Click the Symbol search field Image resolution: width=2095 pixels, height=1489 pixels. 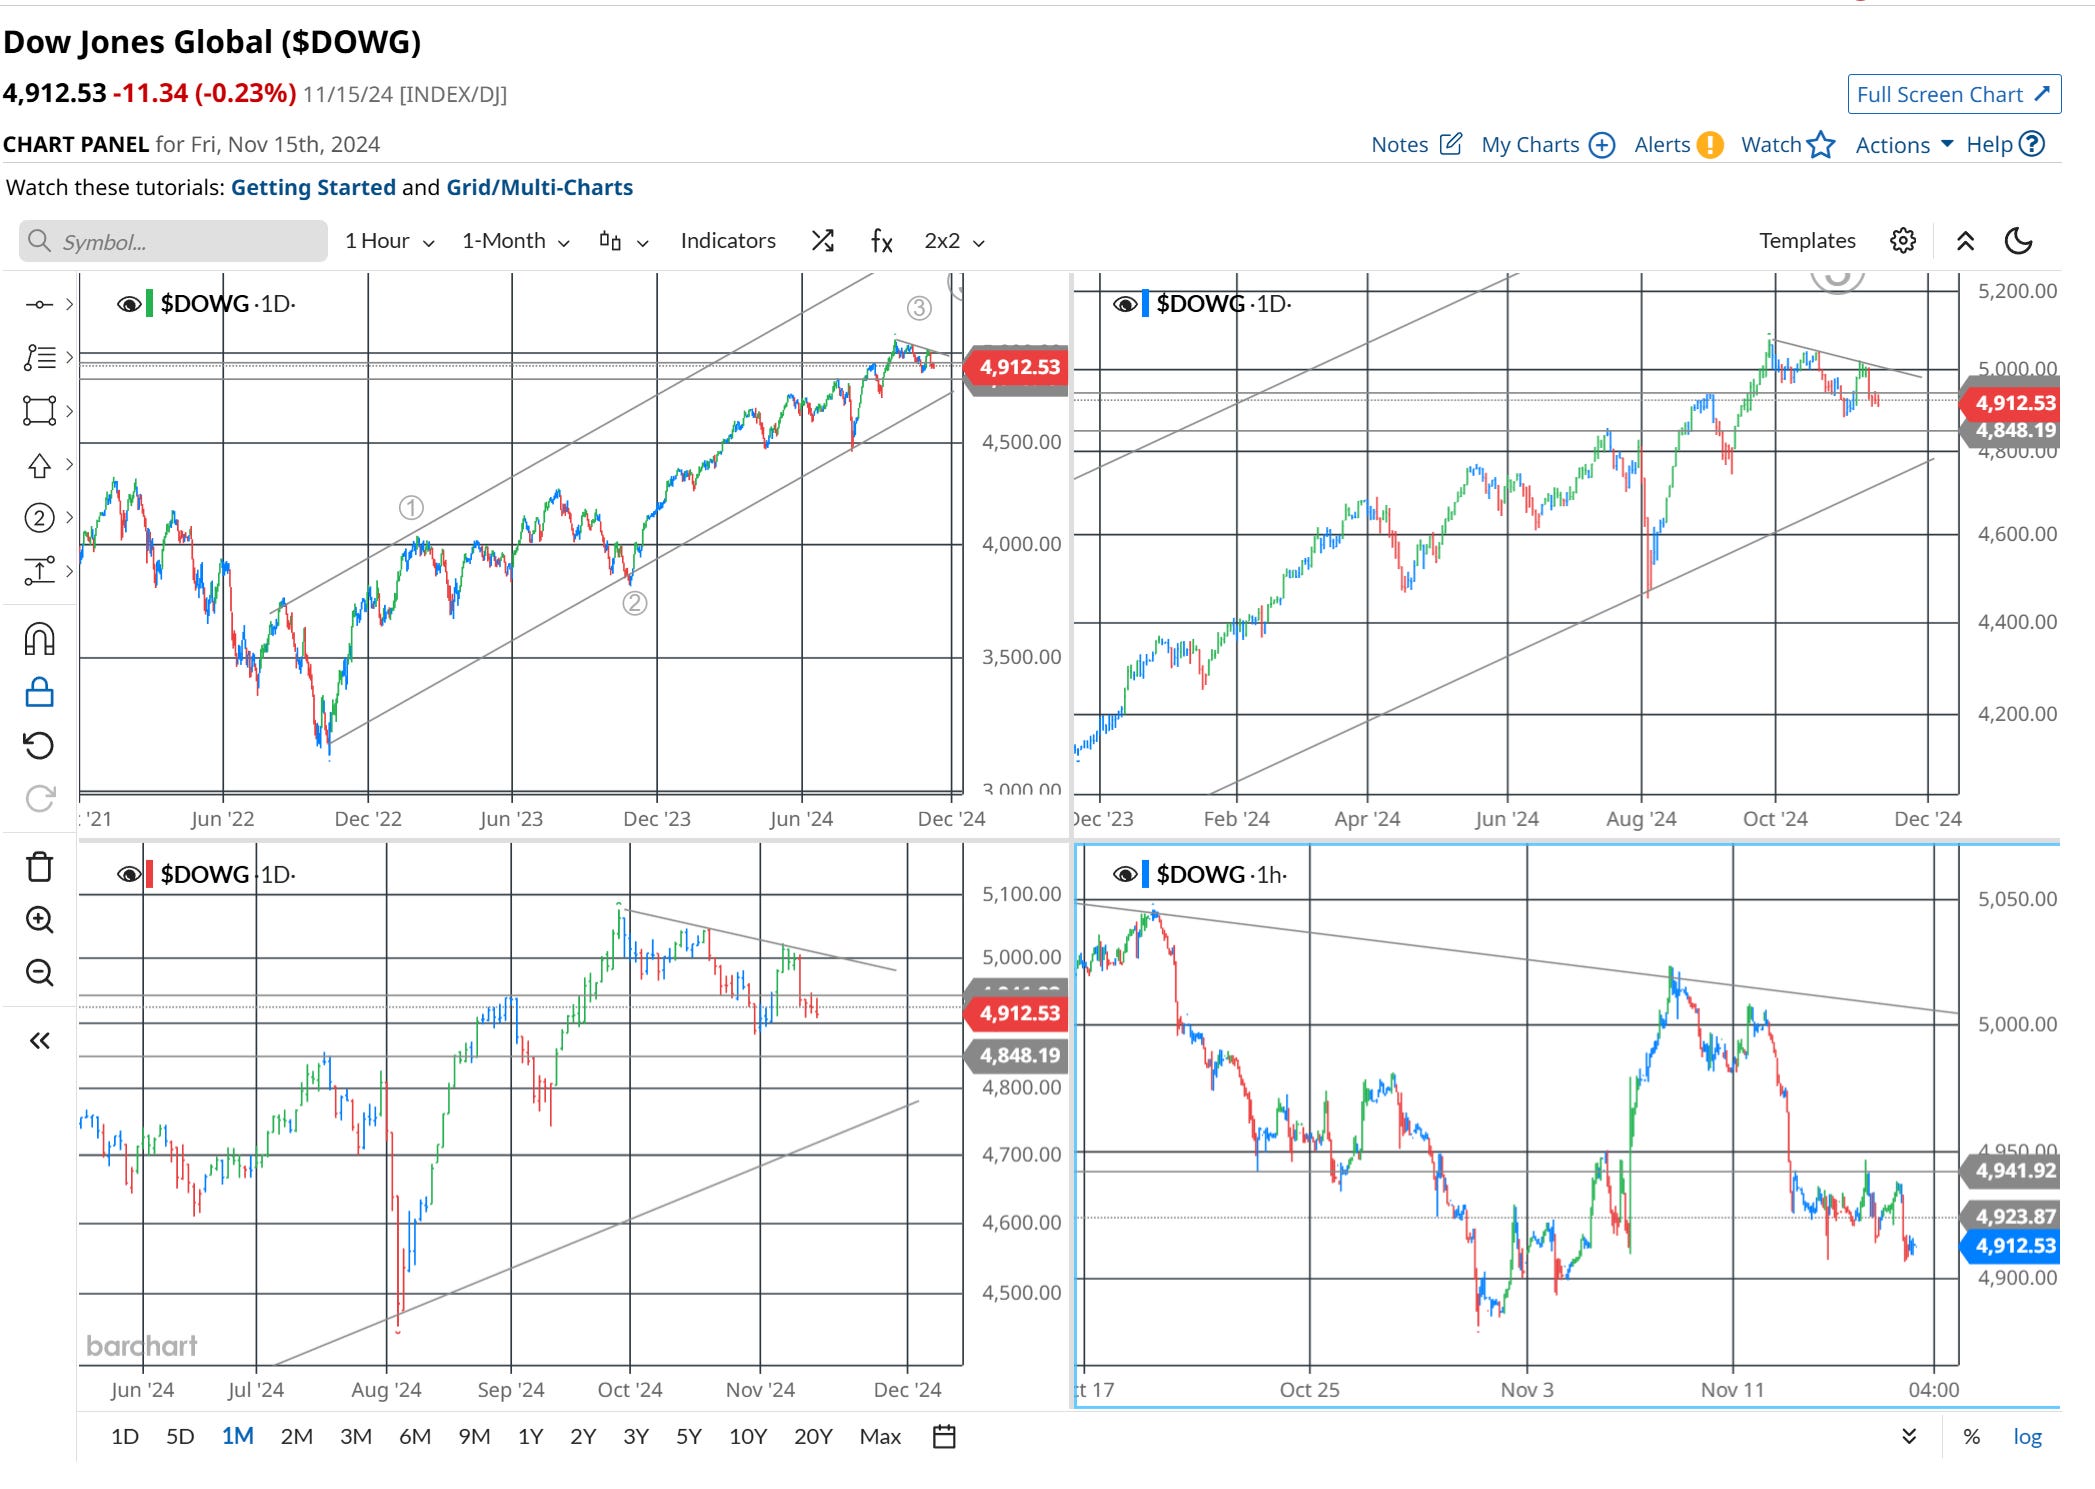pyautogui.click(x=173, y=241)
